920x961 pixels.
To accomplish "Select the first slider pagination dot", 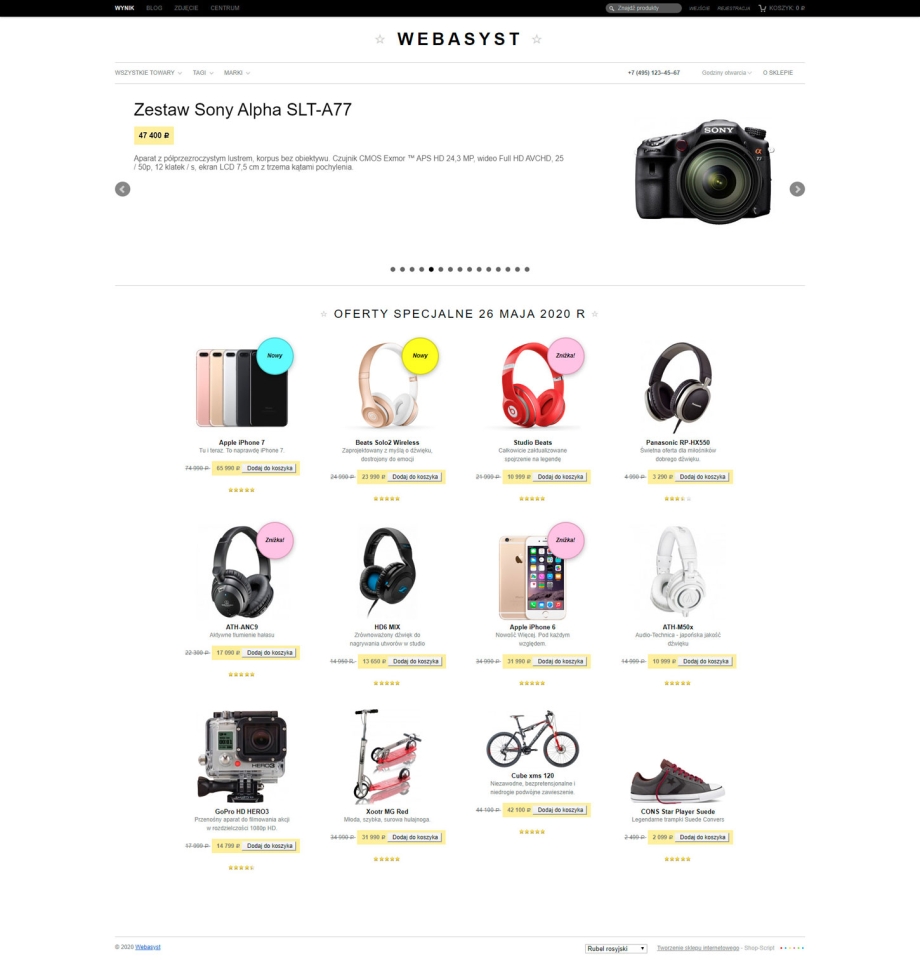I will click(393, 269).
